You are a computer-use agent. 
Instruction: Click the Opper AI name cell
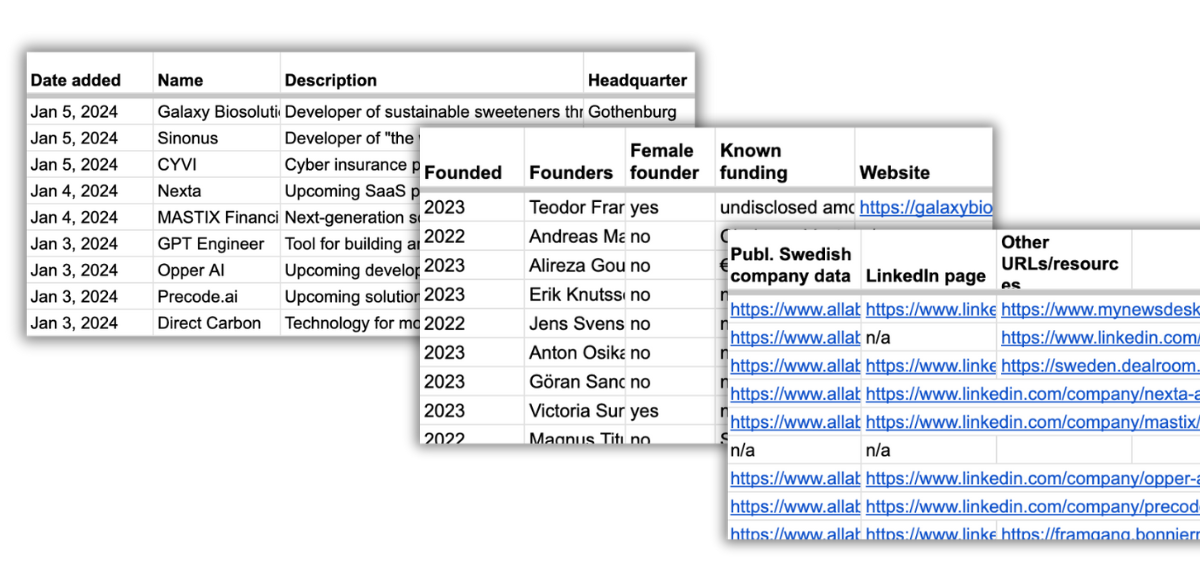(x=218, y=270)
